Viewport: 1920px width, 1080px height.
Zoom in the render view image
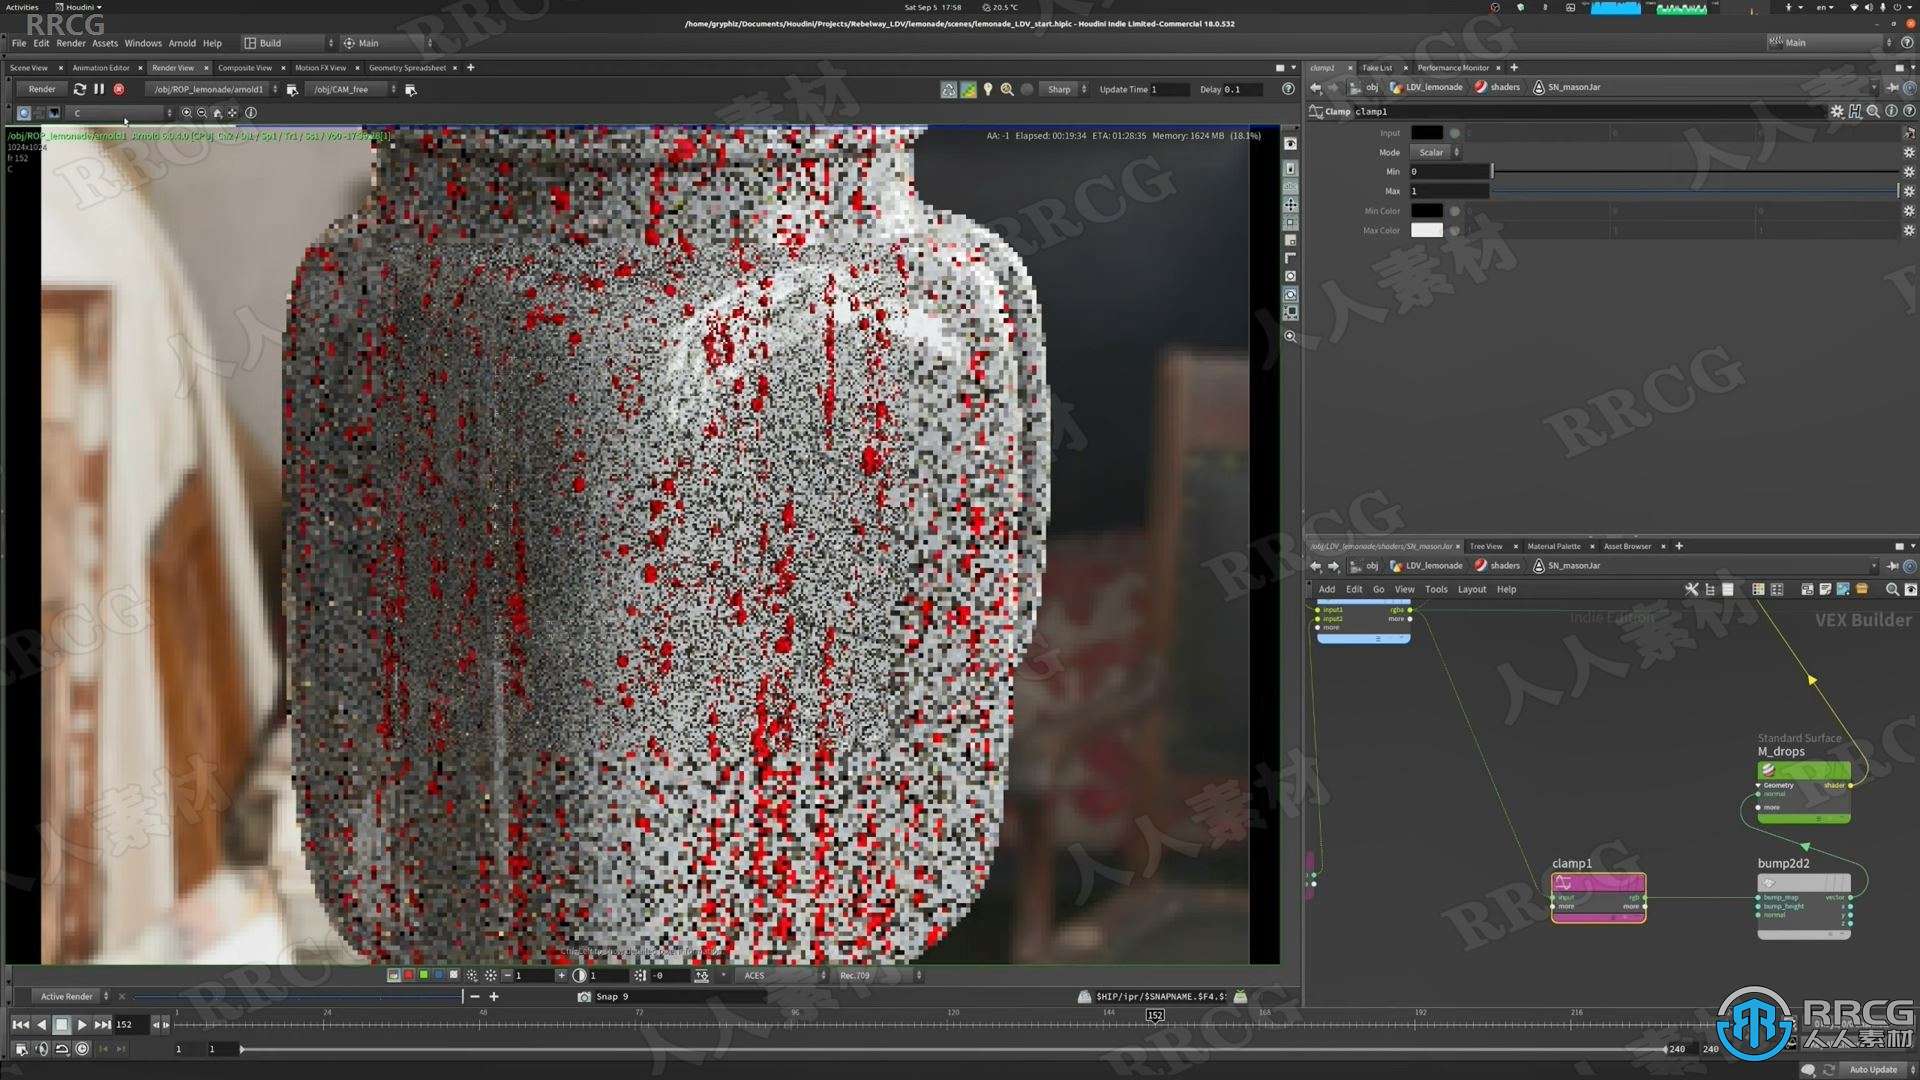186,113
